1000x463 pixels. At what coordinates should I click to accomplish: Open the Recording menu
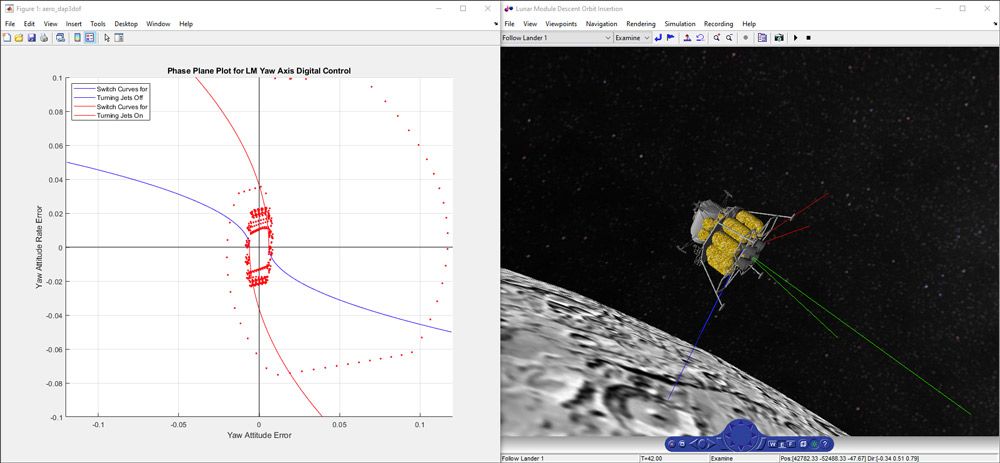coord(719,24)
